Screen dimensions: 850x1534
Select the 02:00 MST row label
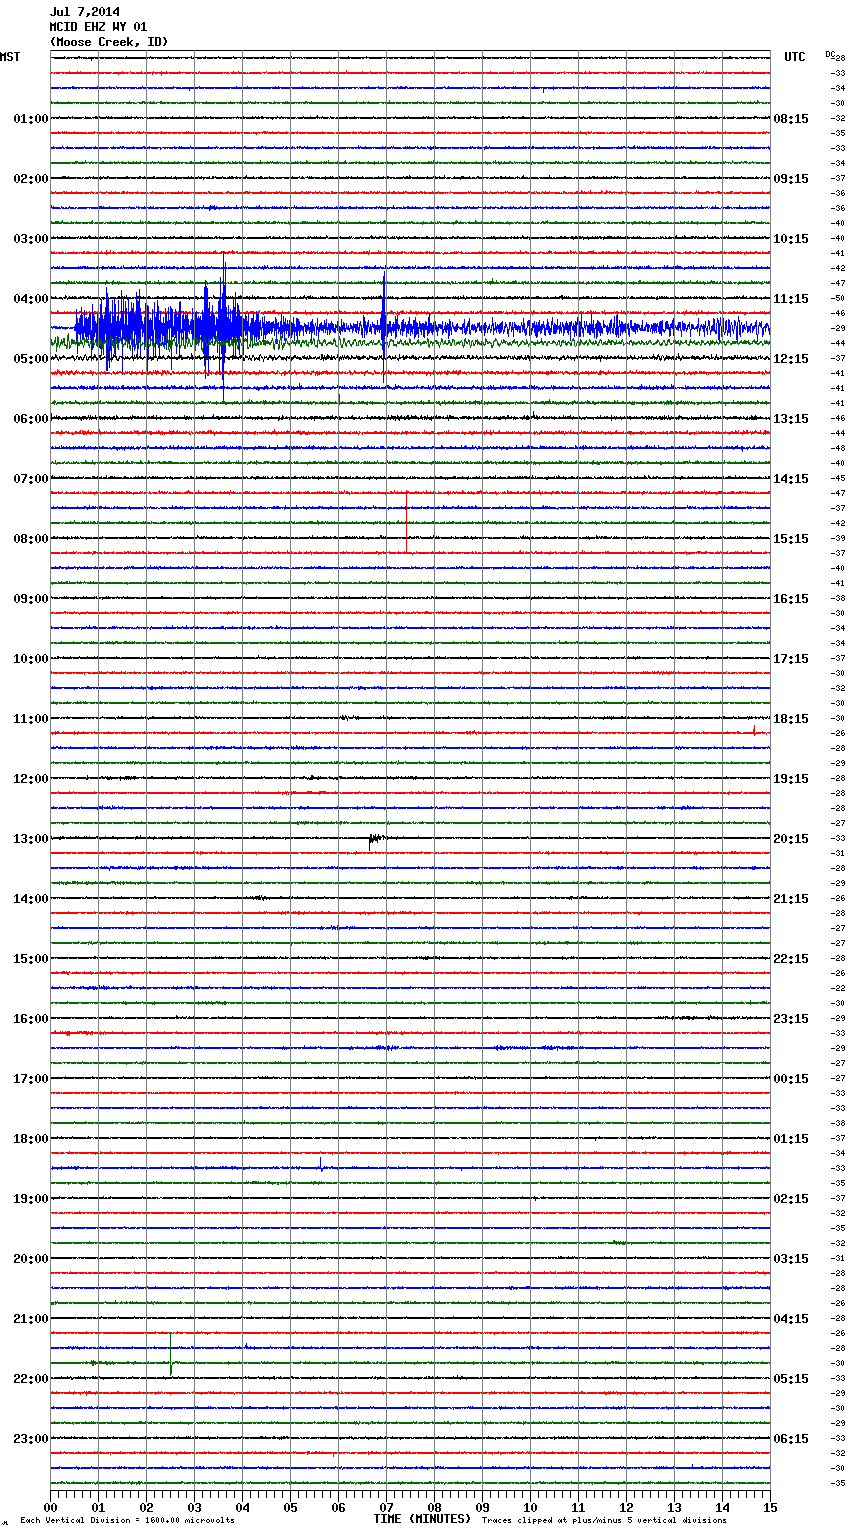coord(31,179)
